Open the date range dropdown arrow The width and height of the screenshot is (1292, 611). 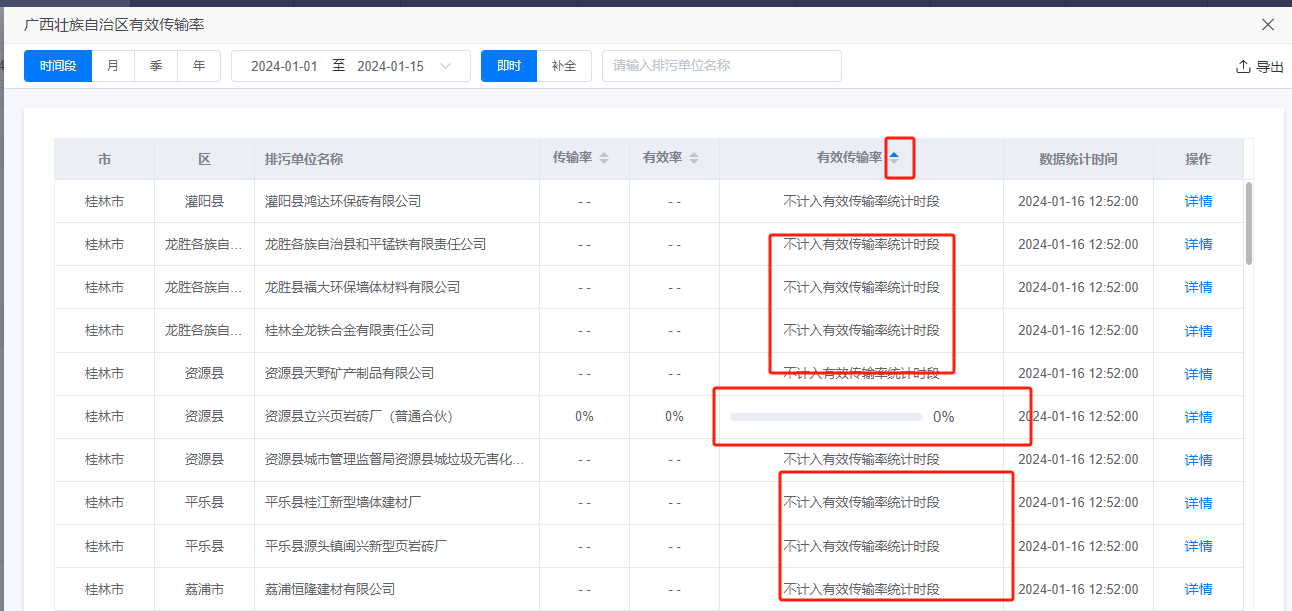pos(446,66)
